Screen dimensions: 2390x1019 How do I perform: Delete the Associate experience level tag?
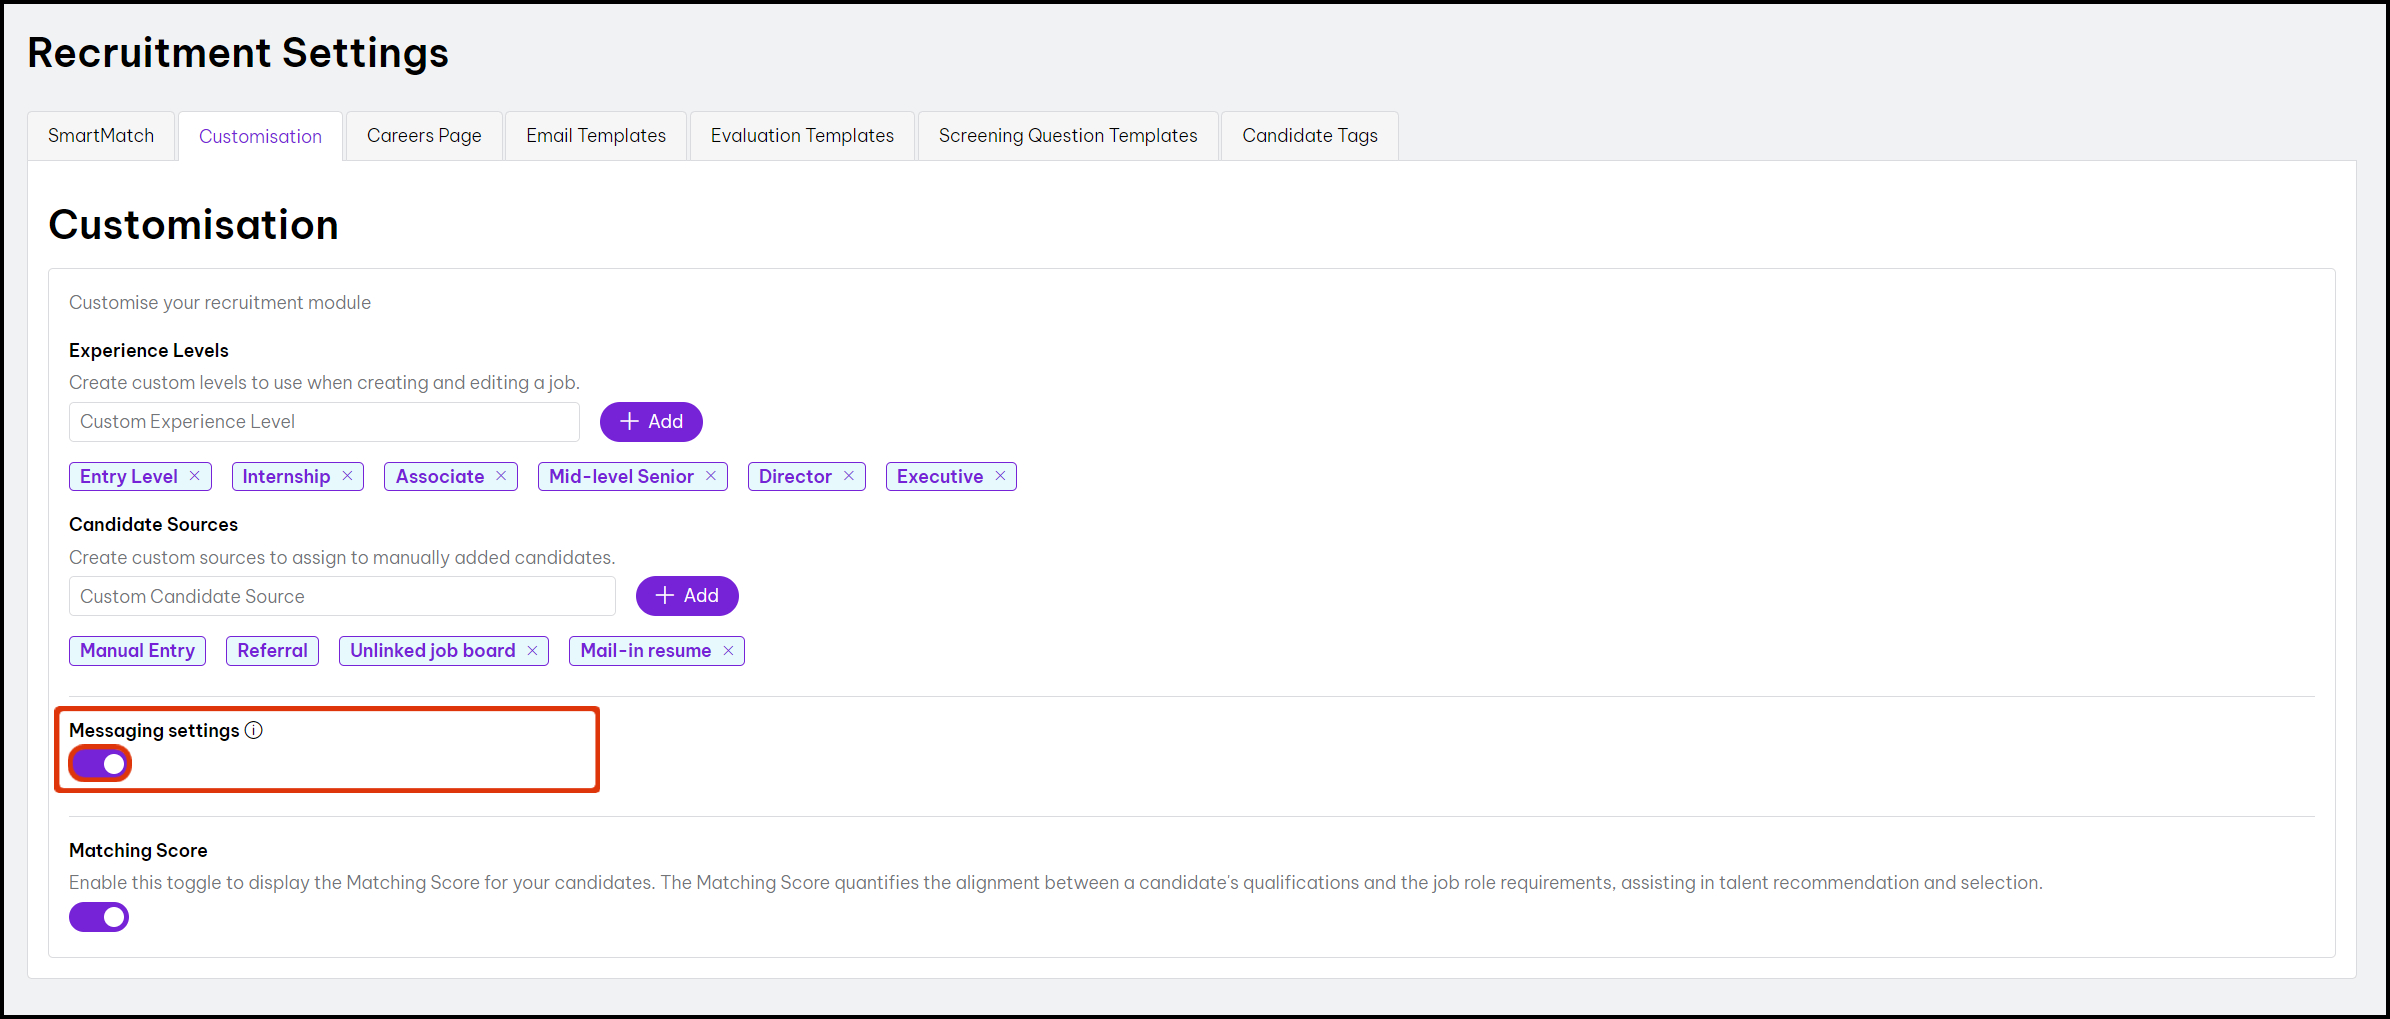[x=501, y=476]
